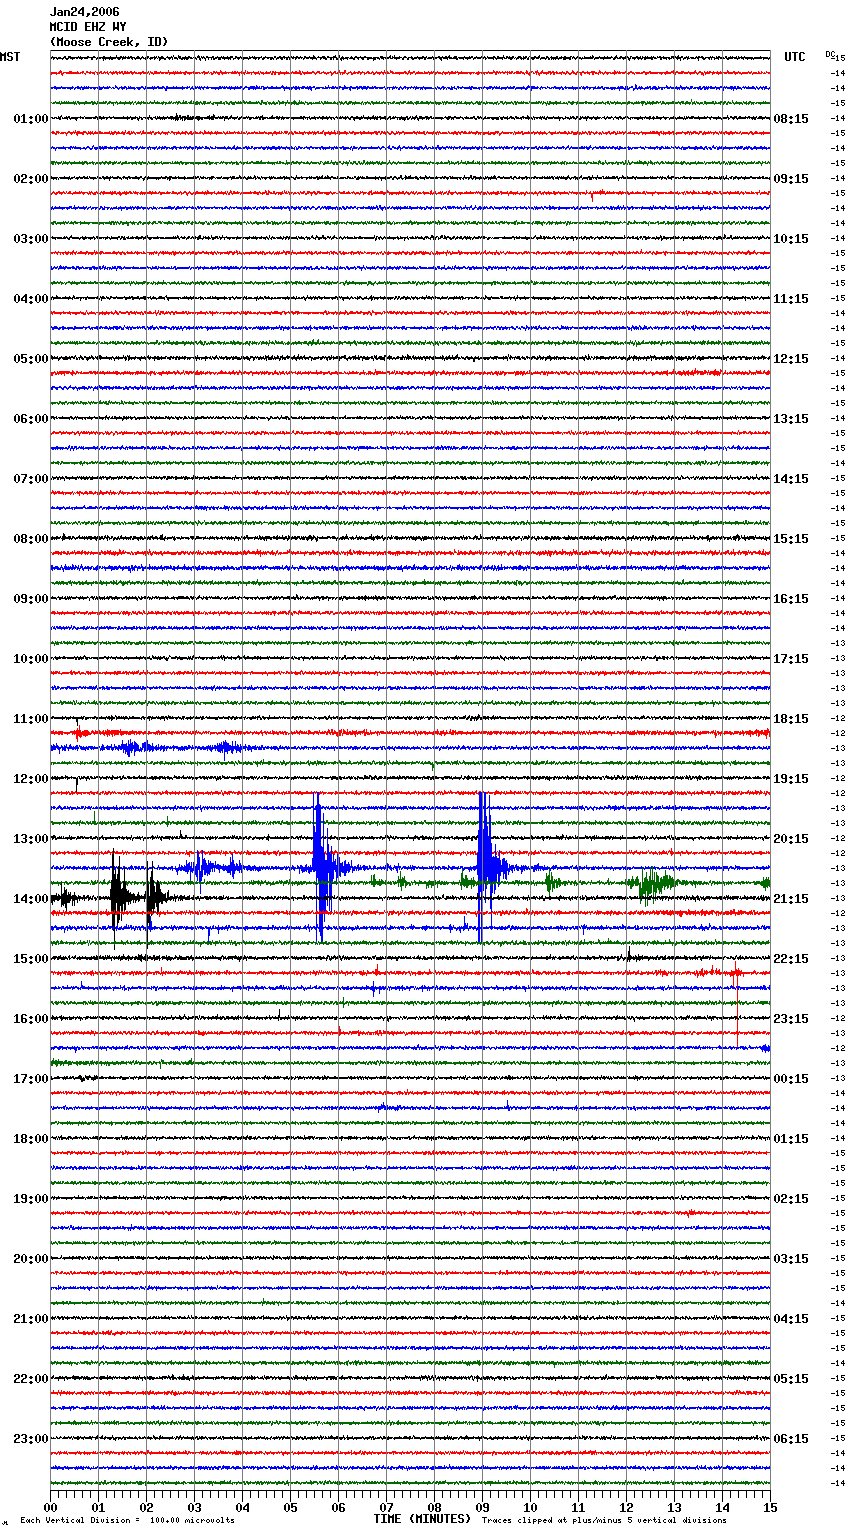Select the 05:15 UTC time label
Image resolution: width=850 pixels, height=1534 pixels.
pyautogui.click(x=791, y=1379)
